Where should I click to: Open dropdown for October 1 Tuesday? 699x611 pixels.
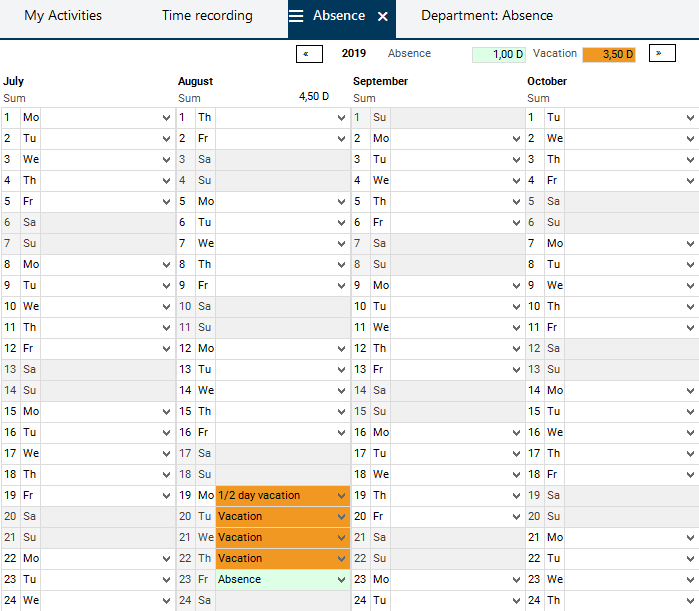click(690, 118)
